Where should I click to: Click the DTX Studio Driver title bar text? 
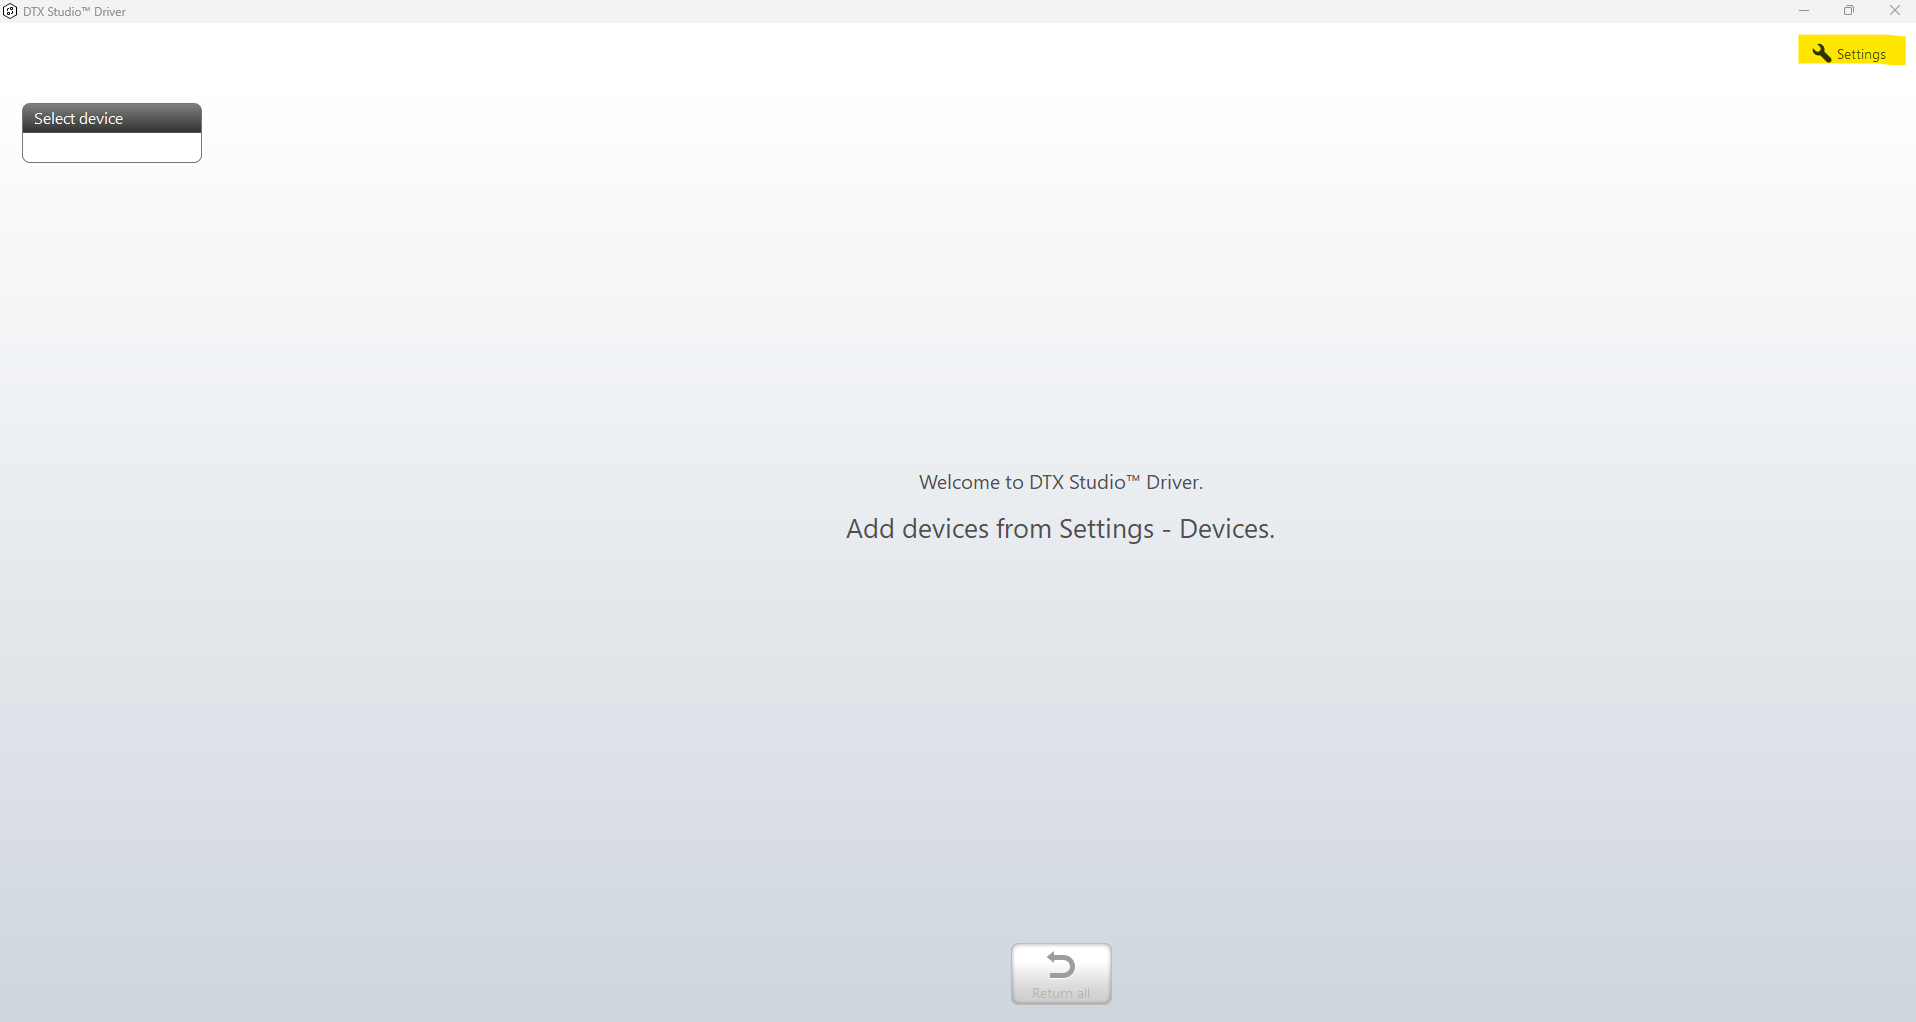pos(75,12)
